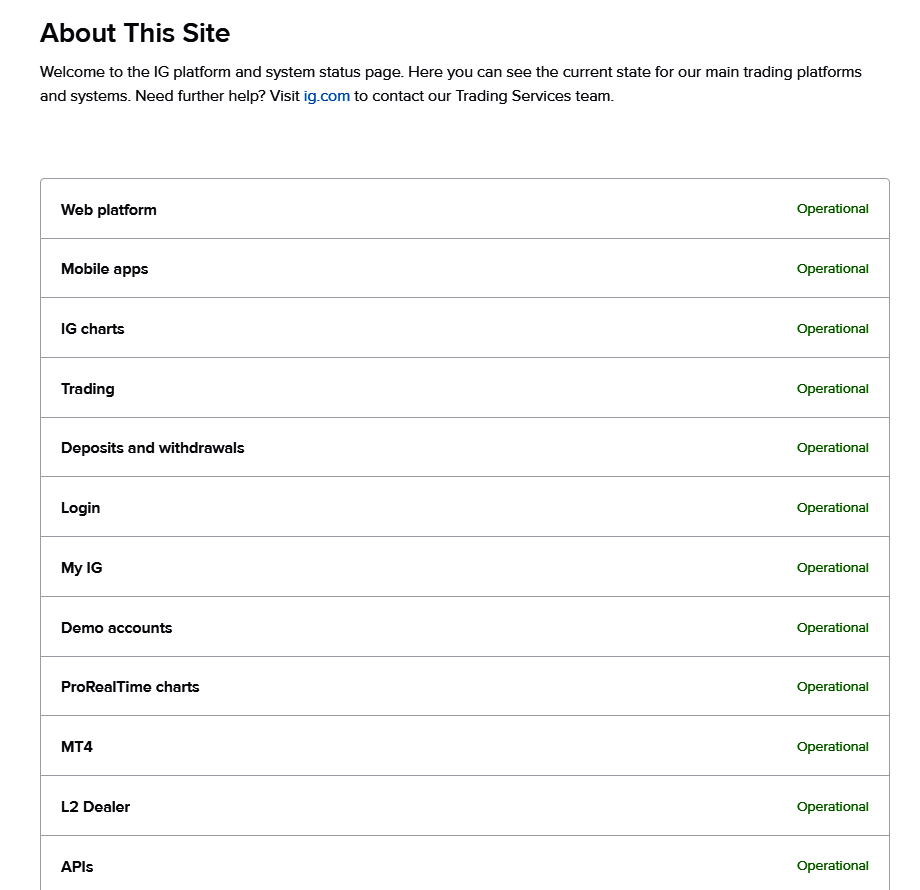Click Operational status for Web platform
The image size is (920, 890).
[832, 209]
